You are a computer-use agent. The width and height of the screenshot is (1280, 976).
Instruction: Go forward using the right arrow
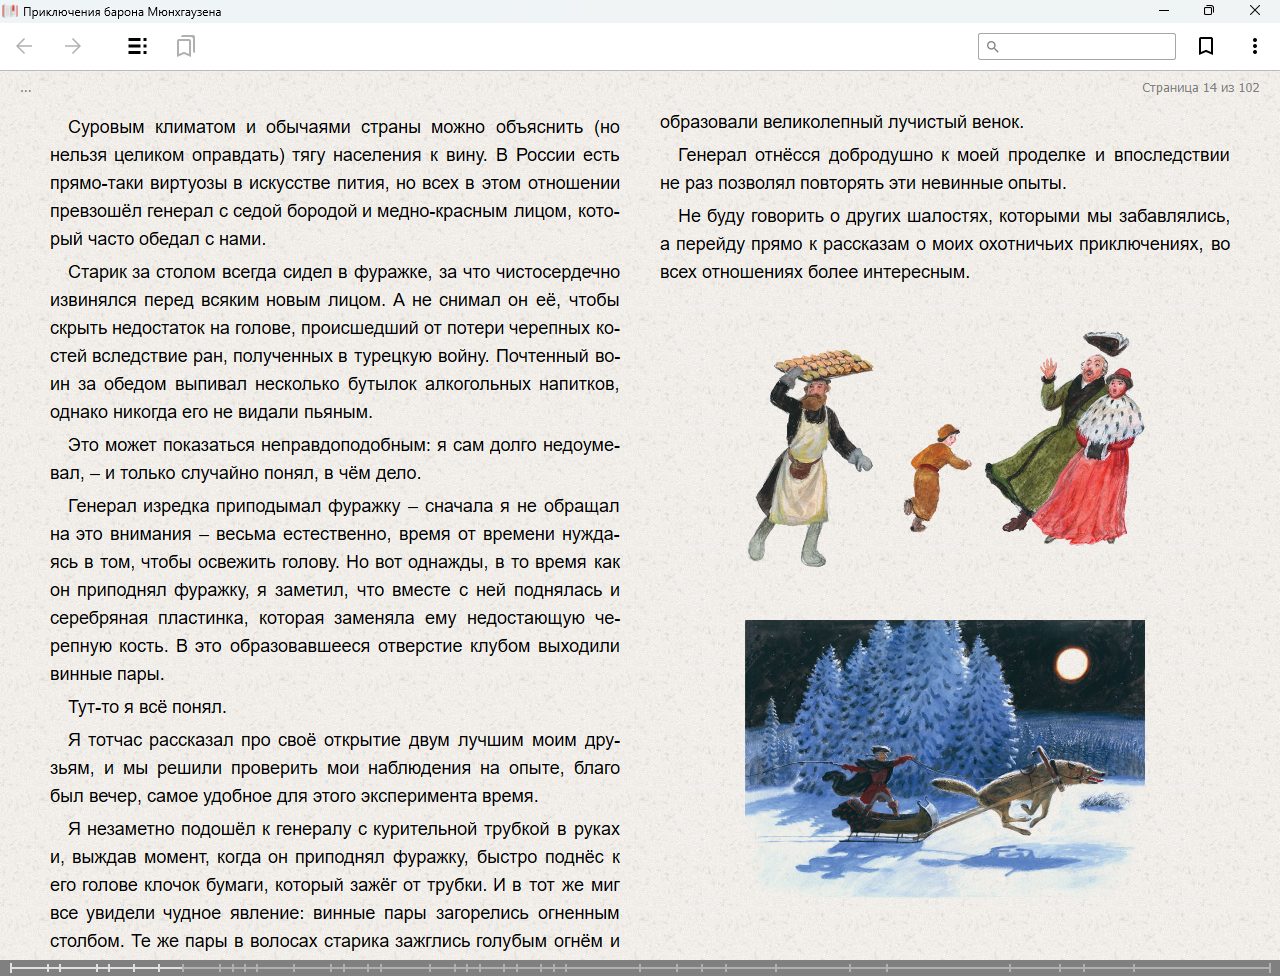click(73, 46)
